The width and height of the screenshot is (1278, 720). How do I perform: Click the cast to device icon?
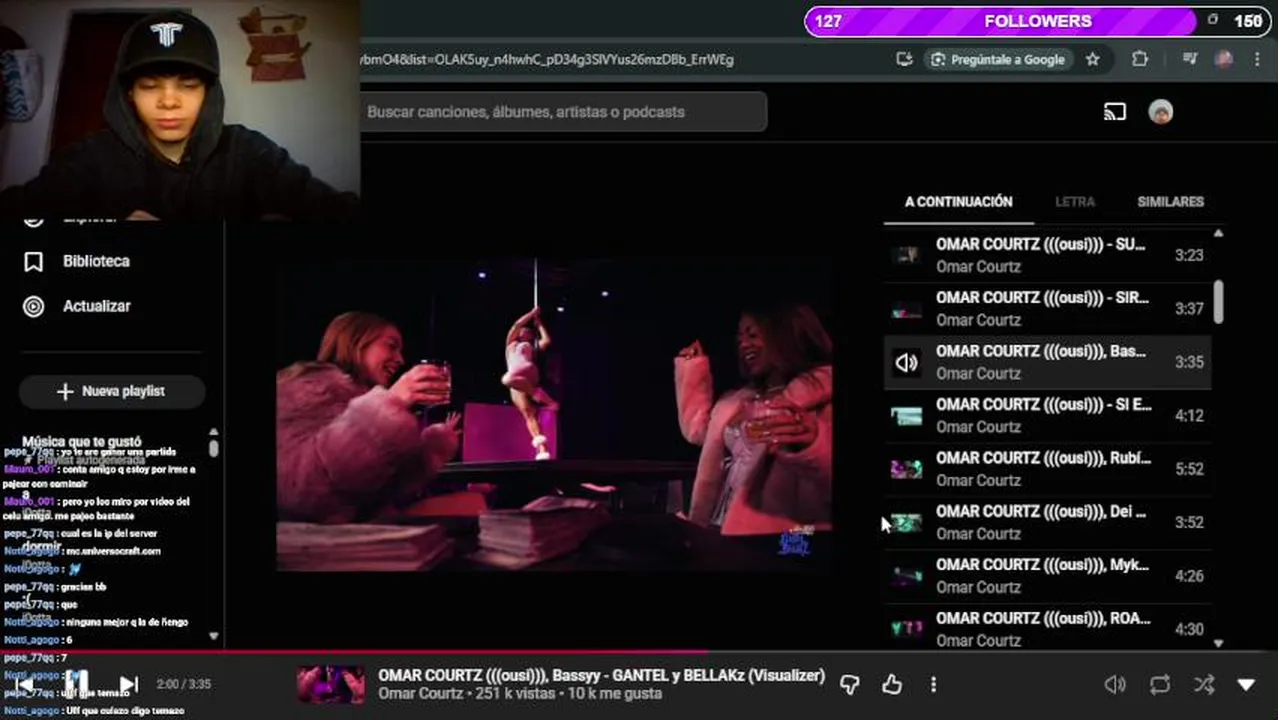coord(1115,112)
